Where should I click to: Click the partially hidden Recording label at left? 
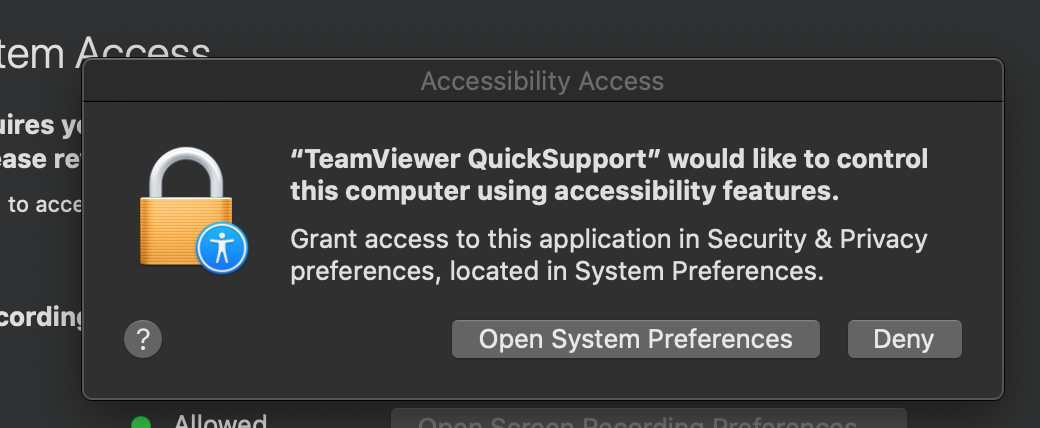(42, 318)
